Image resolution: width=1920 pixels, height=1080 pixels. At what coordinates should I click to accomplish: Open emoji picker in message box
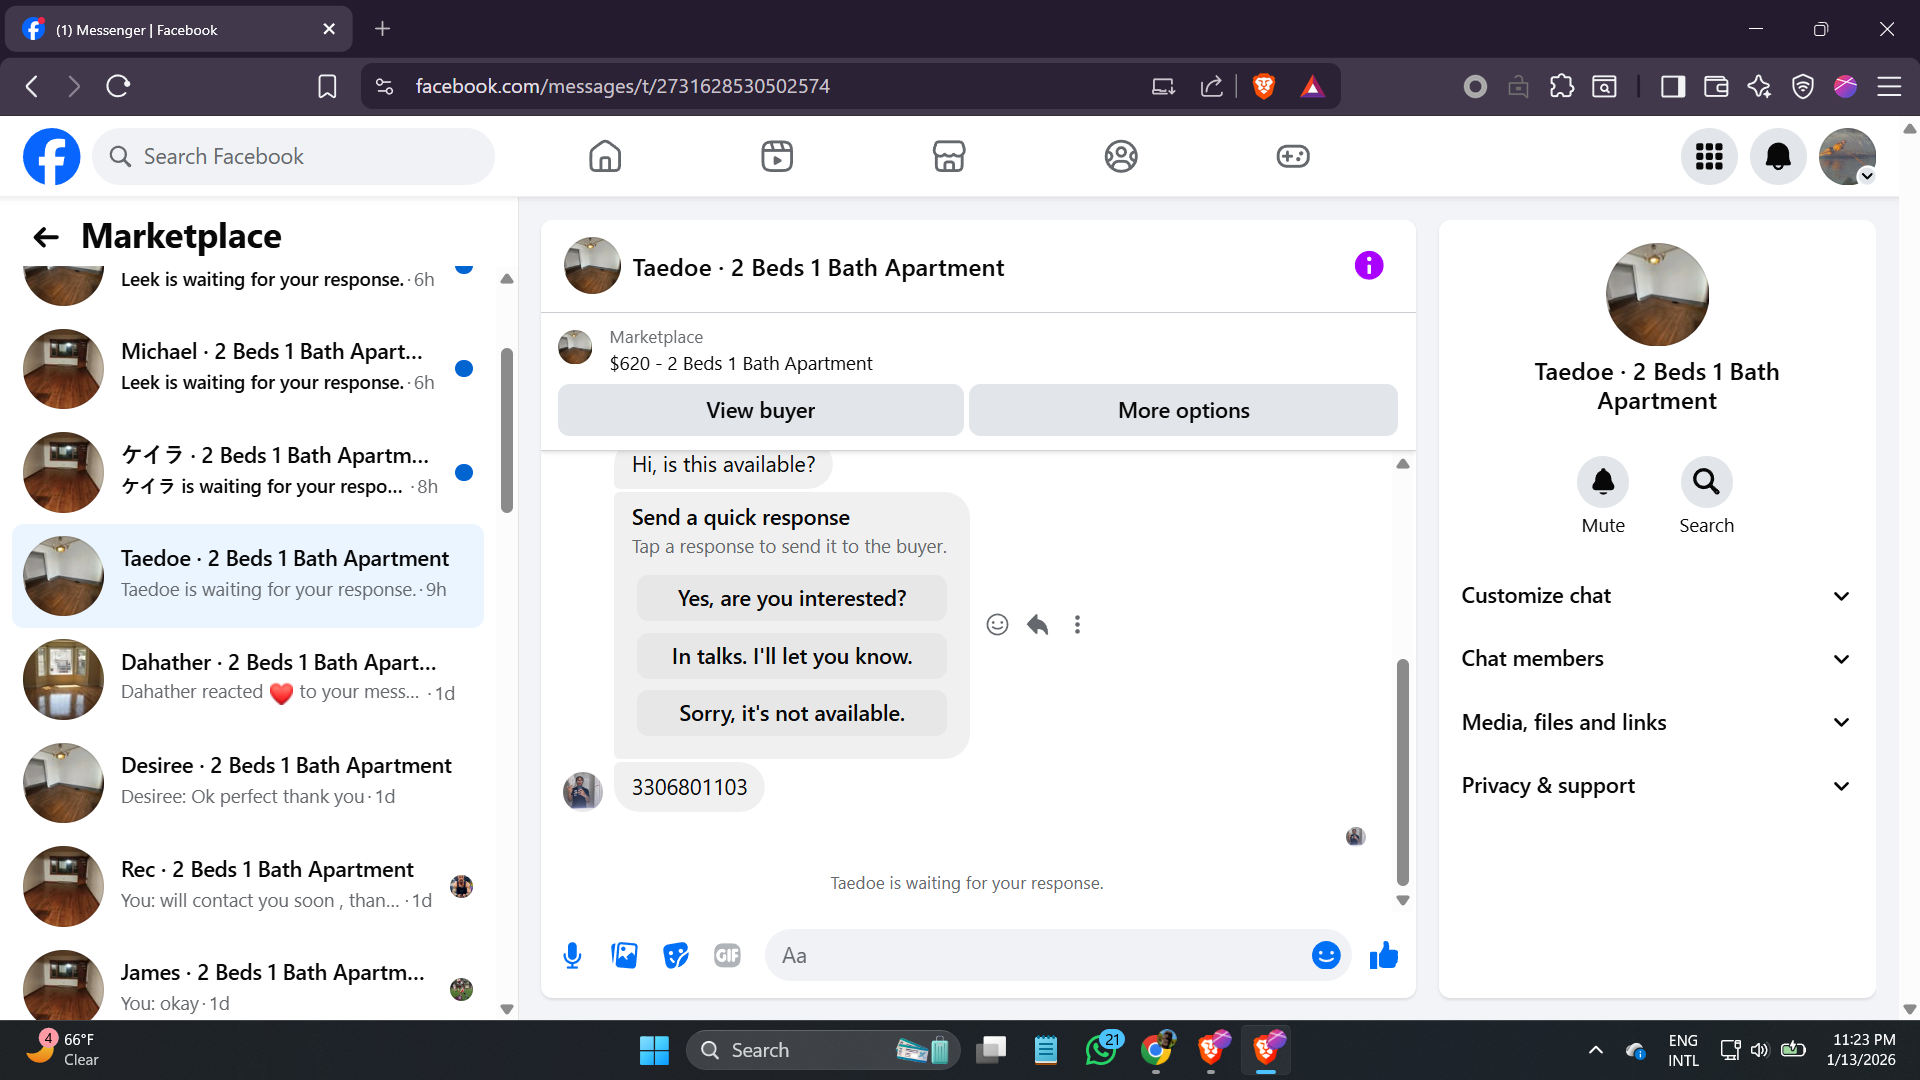(x=1325, y=956)
